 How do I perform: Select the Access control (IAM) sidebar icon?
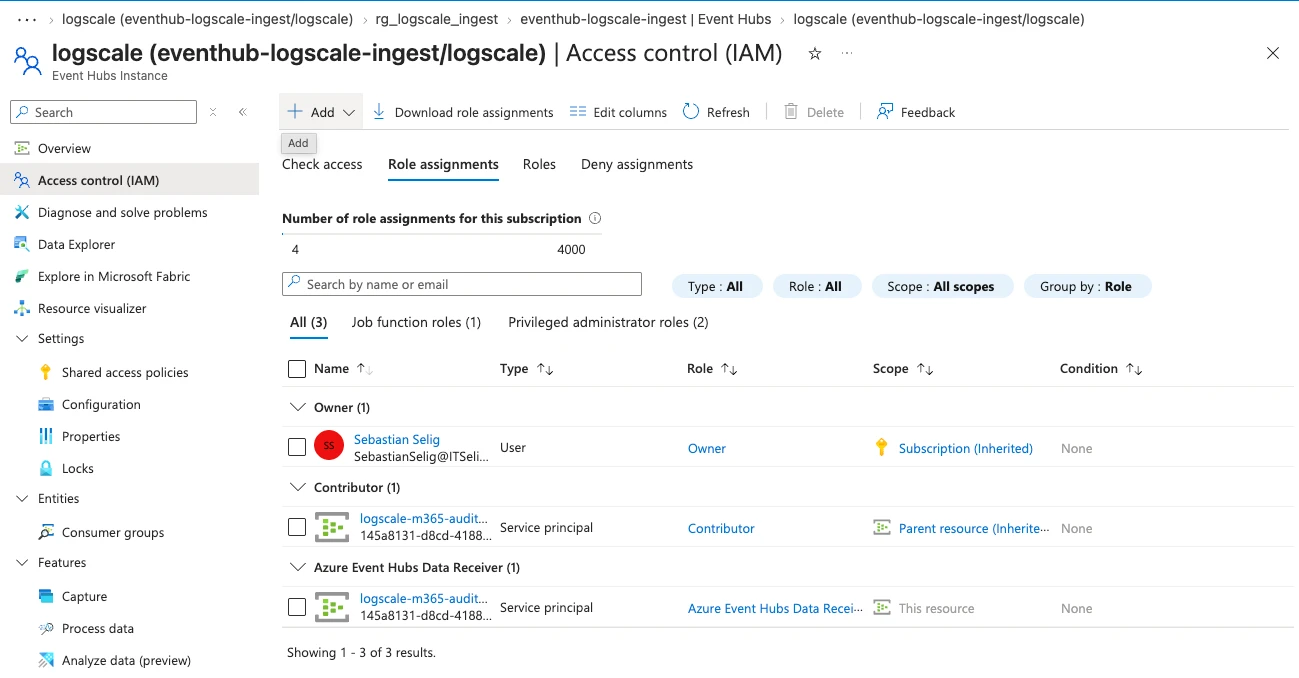click(x=22, y=180)
